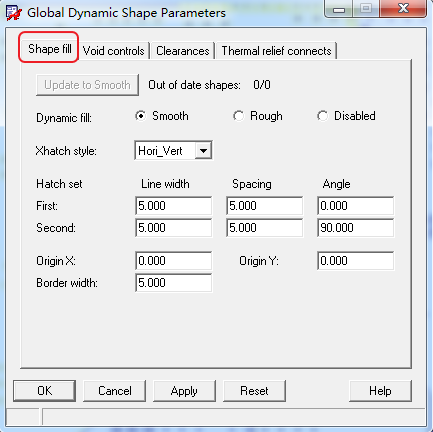Select the Smooth dynamic fill option

pos(141,116)
